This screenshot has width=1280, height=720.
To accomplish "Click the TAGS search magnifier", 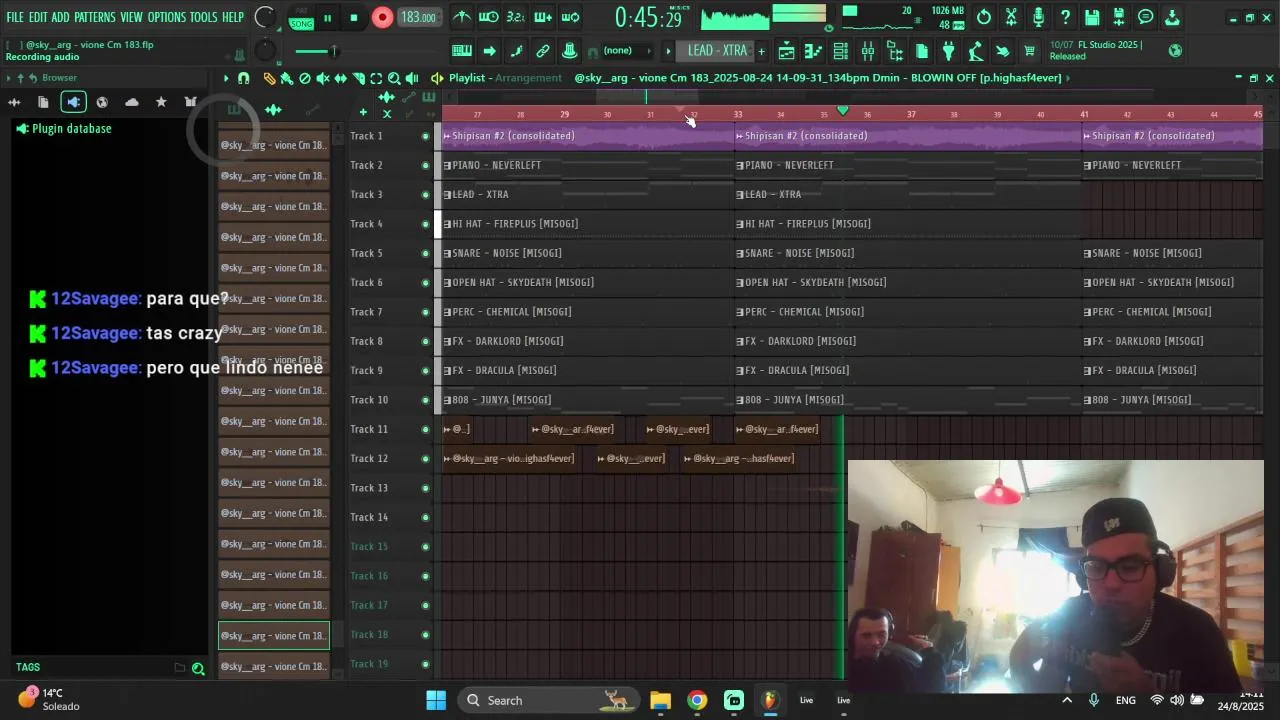I will pyautogui.click(x=198, y=668).
